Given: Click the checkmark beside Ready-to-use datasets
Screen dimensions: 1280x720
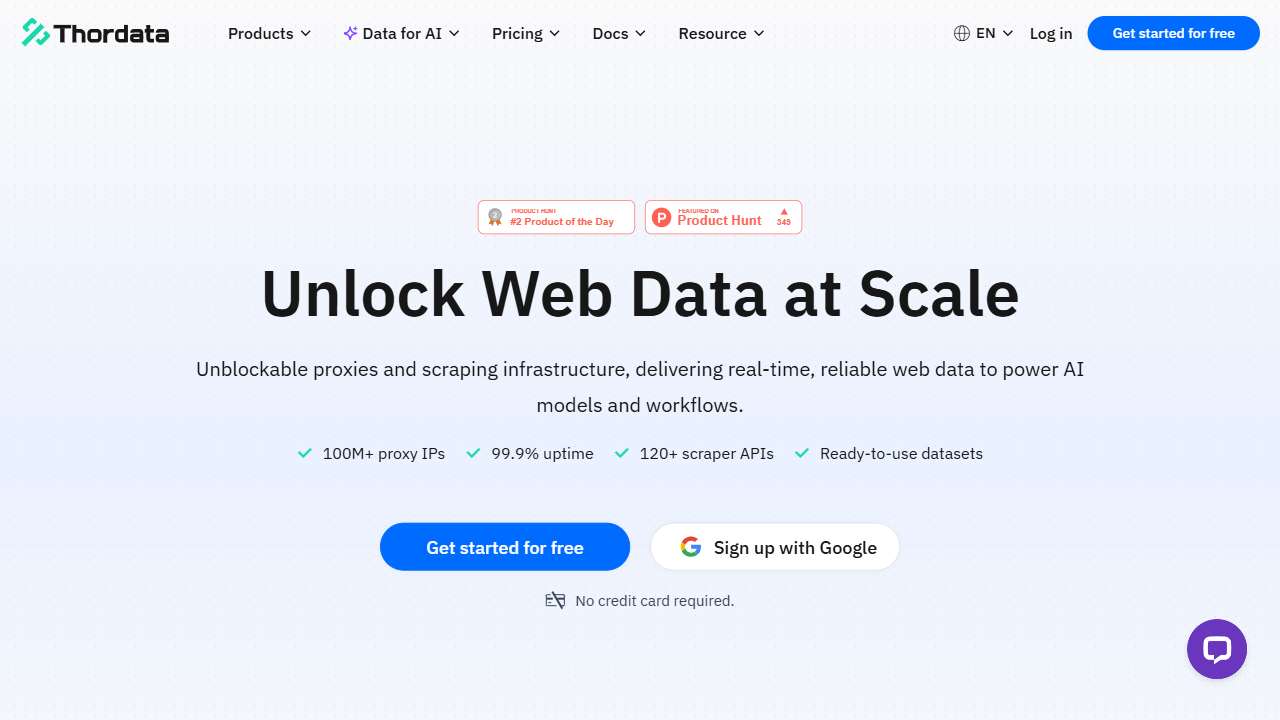Looking at the screenshot, I should click(801, 453).
